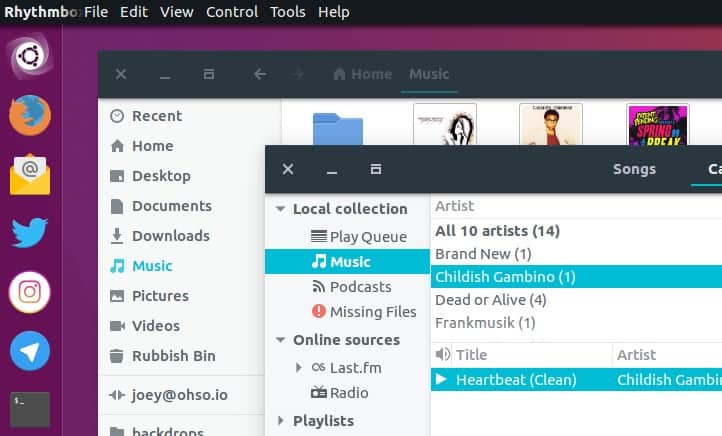The image size is (722, 436).
Task: Go back with the file manager arrow
Action: [260, 74]
